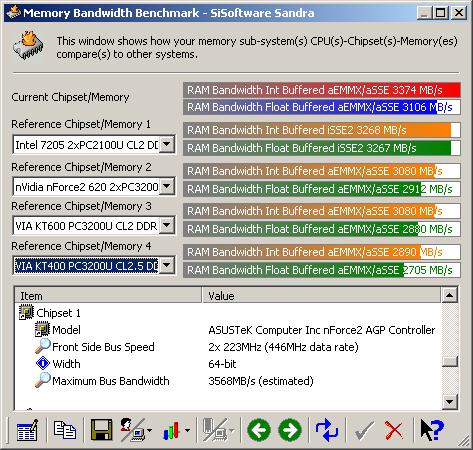This screenshot has width=473, height=450.
Task: Go forward with green right arrow
Action: click(290, 430)
